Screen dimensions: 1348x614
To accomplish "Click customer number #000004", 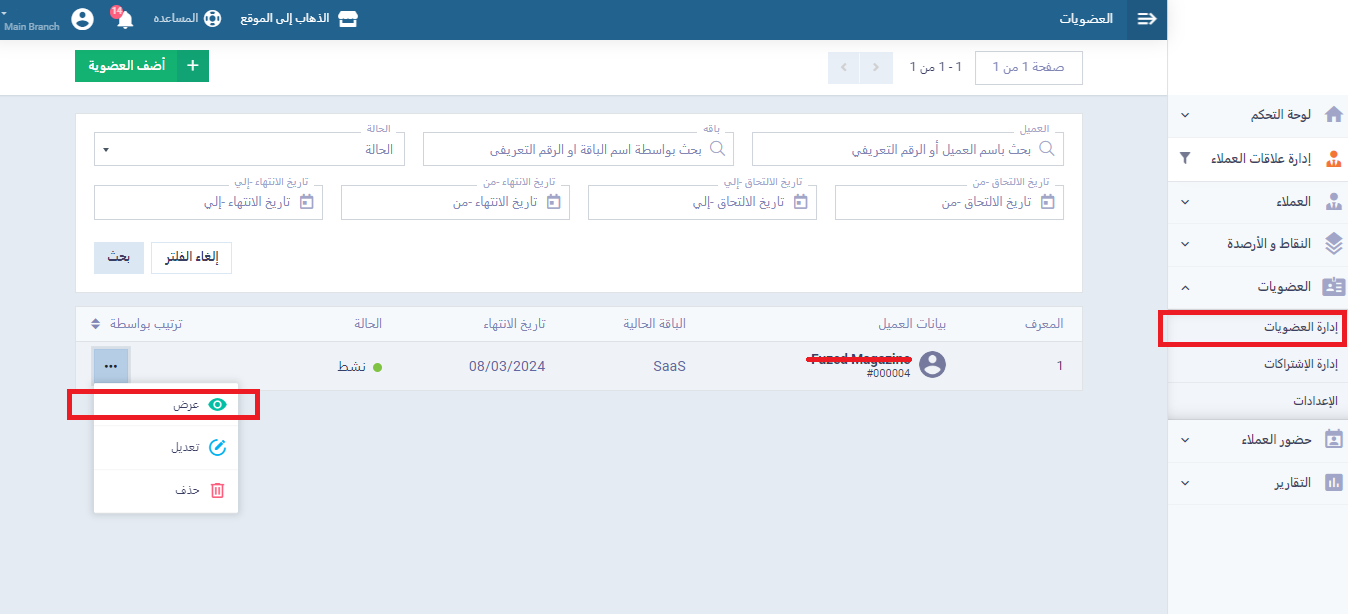I will pyautogui.click(x=888, y=374).
